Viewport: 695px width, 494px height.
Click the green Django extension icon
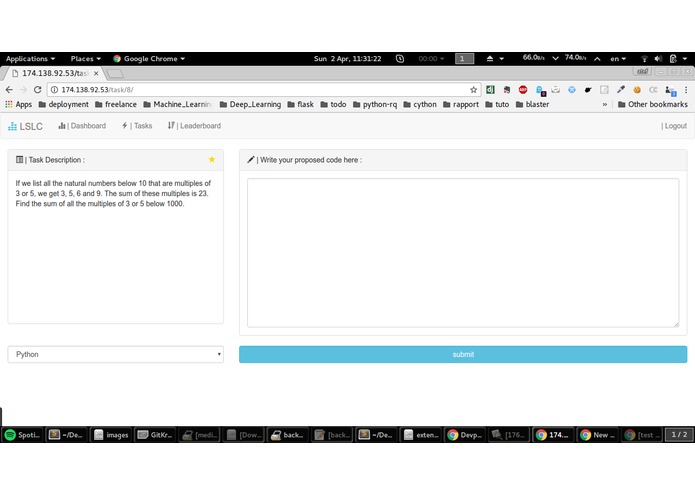pyautogui.click(x=490, y=89)
